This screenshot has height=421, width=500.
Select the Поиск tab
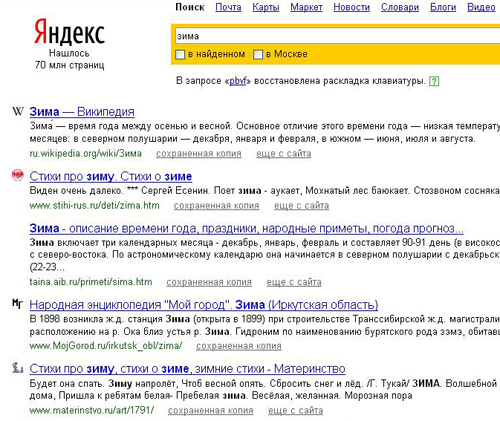click(190, 7)
